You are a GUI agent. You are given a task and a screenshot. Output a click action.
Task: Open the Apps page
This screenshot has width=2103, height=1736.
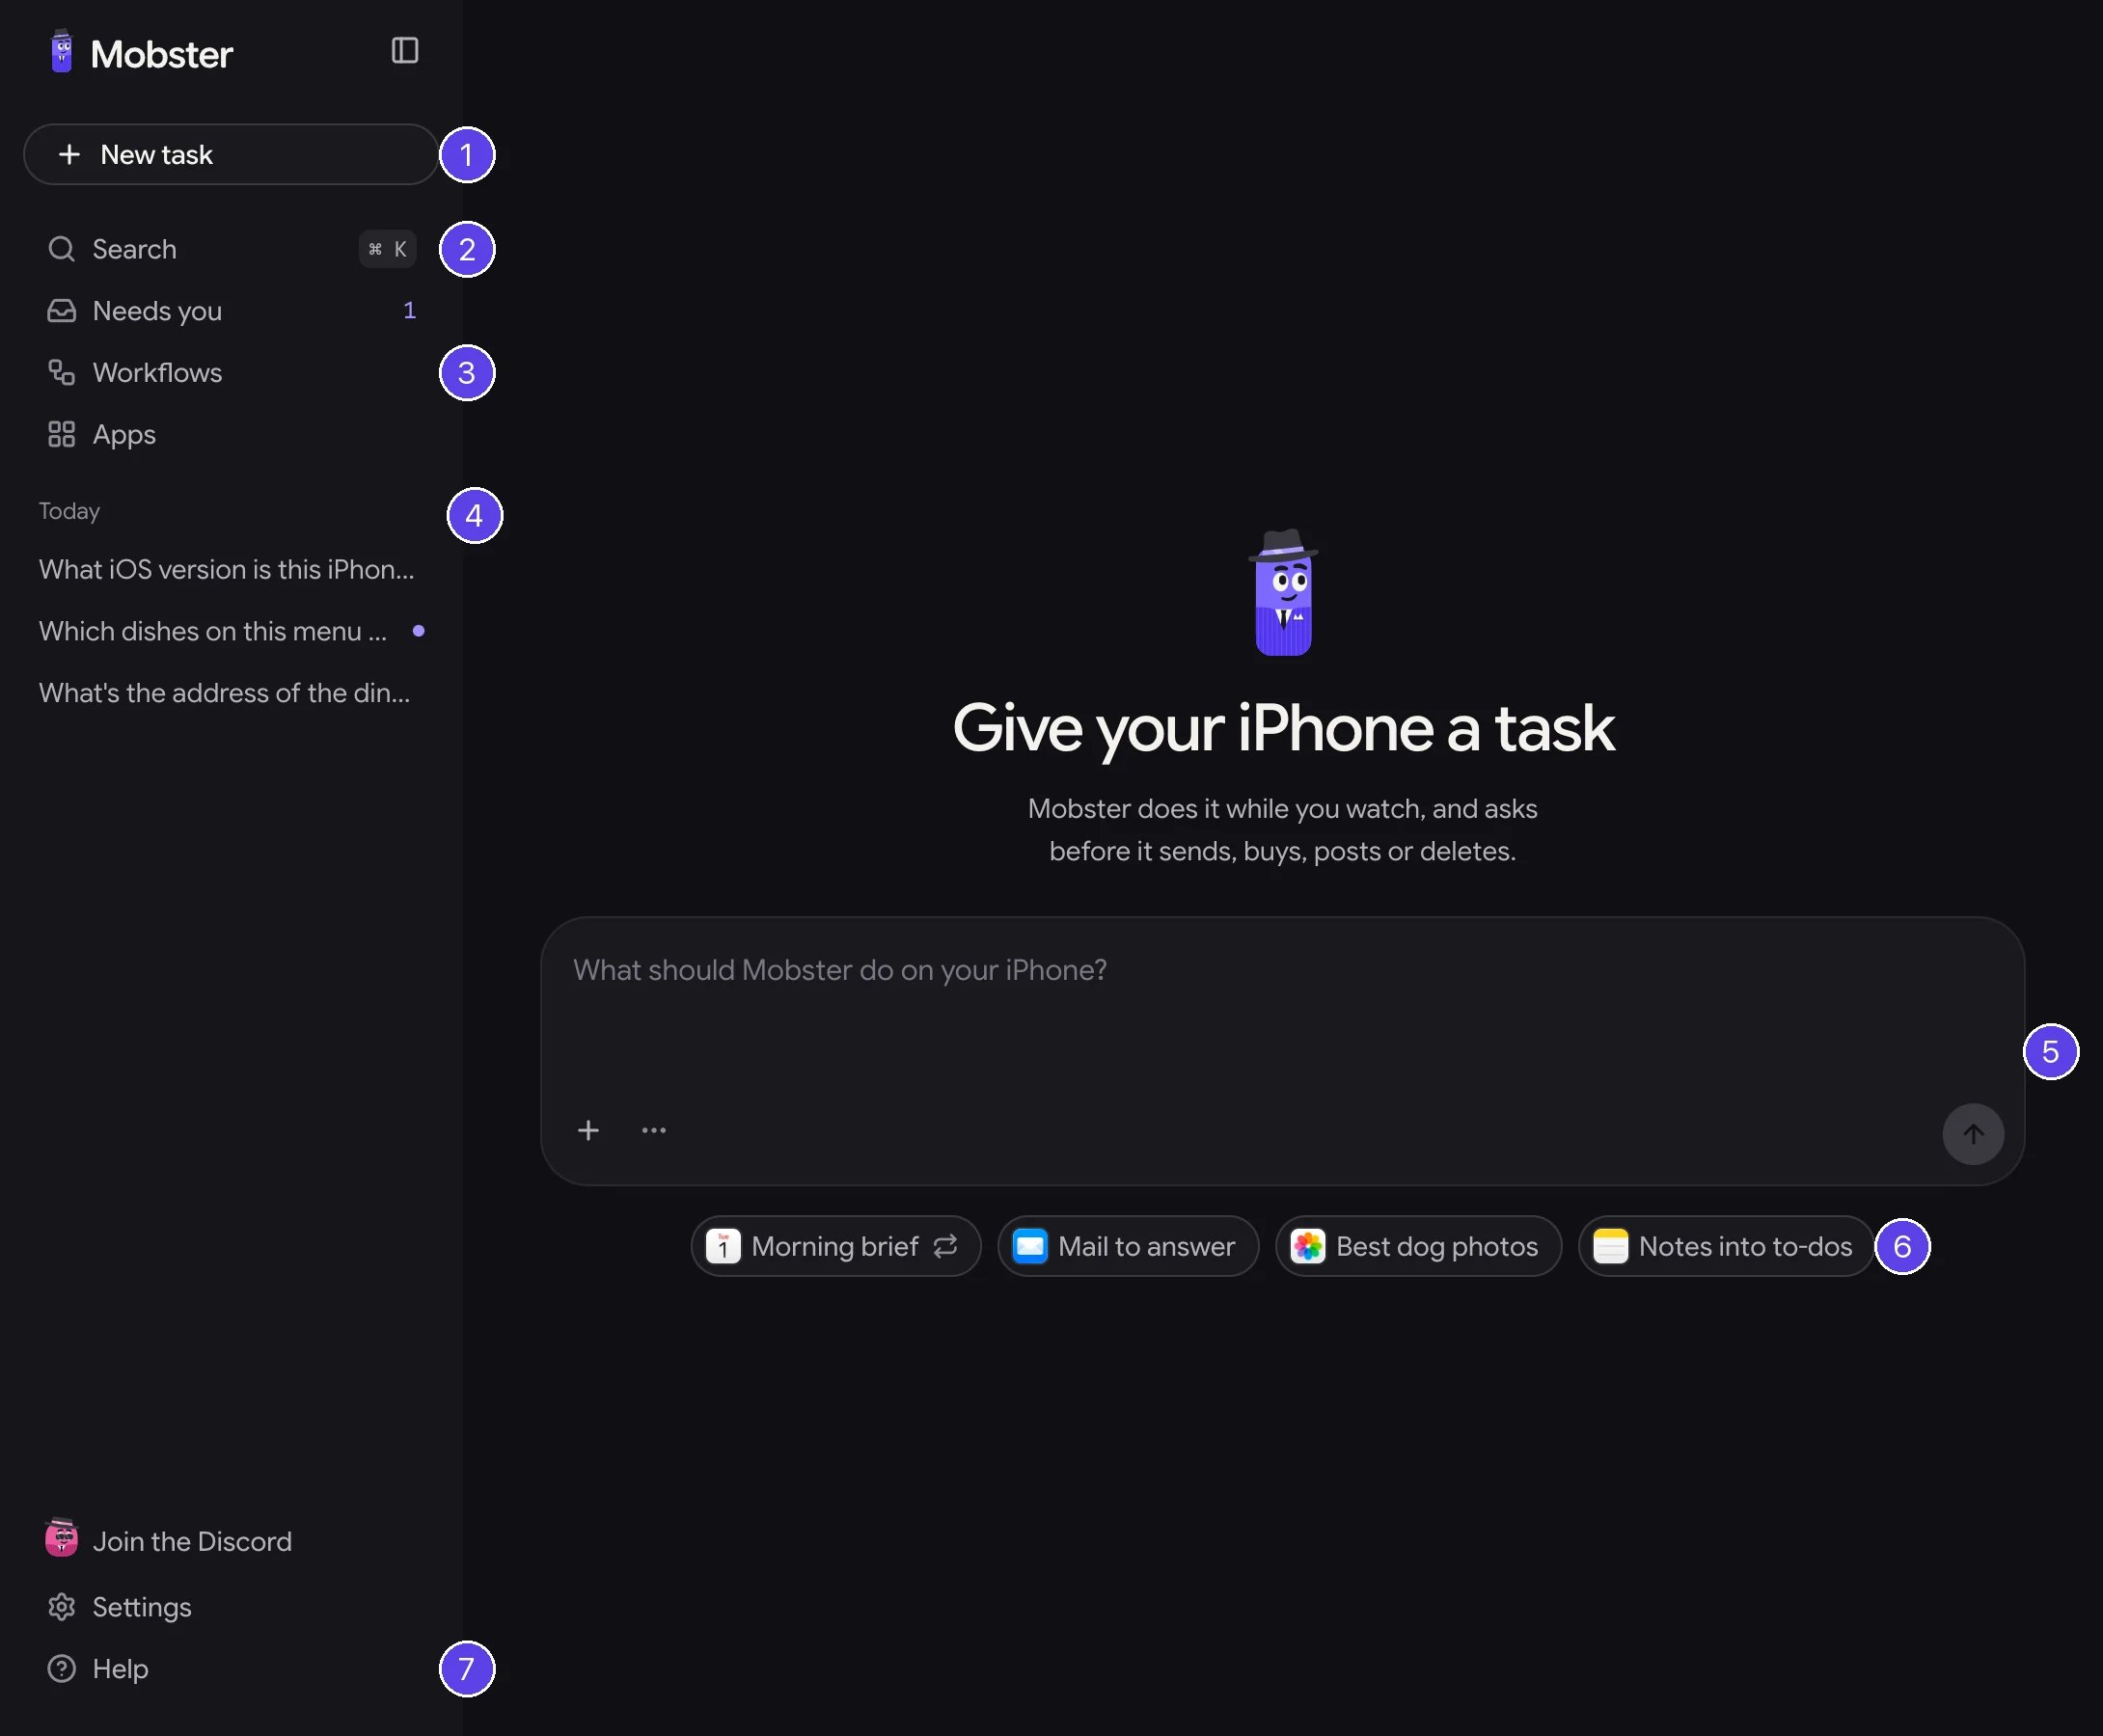[x=231, y=435]
